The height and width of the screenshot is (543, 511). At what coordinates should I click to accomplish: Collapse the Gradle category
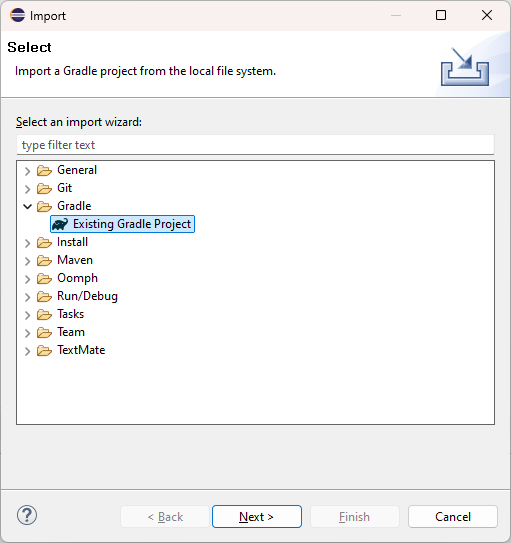28,206
